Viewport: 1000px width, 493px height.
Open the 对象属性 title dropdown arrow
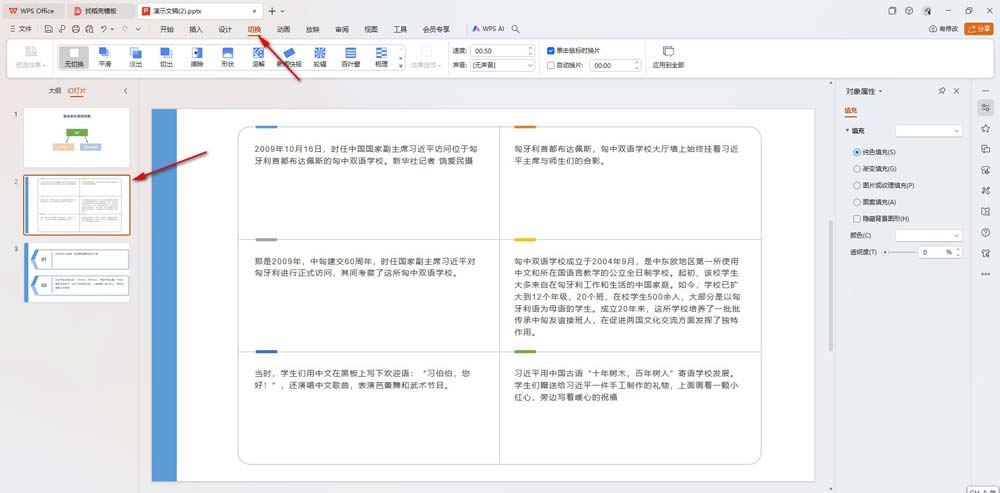pos(881,91)
